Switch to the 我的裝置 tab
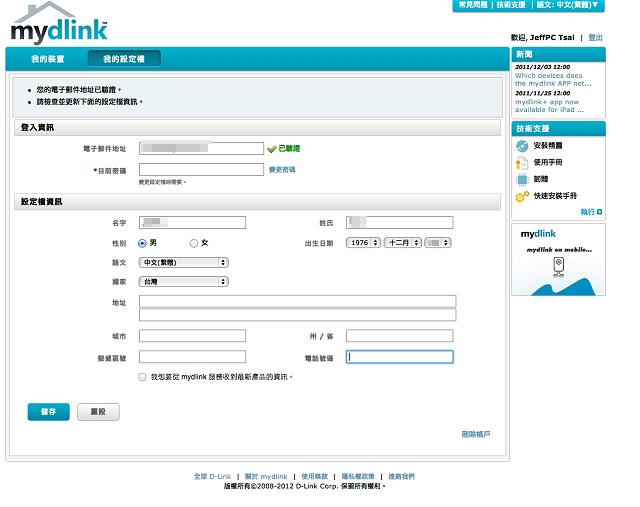Screen dimensions: 640x507 [x=48, y=59]
